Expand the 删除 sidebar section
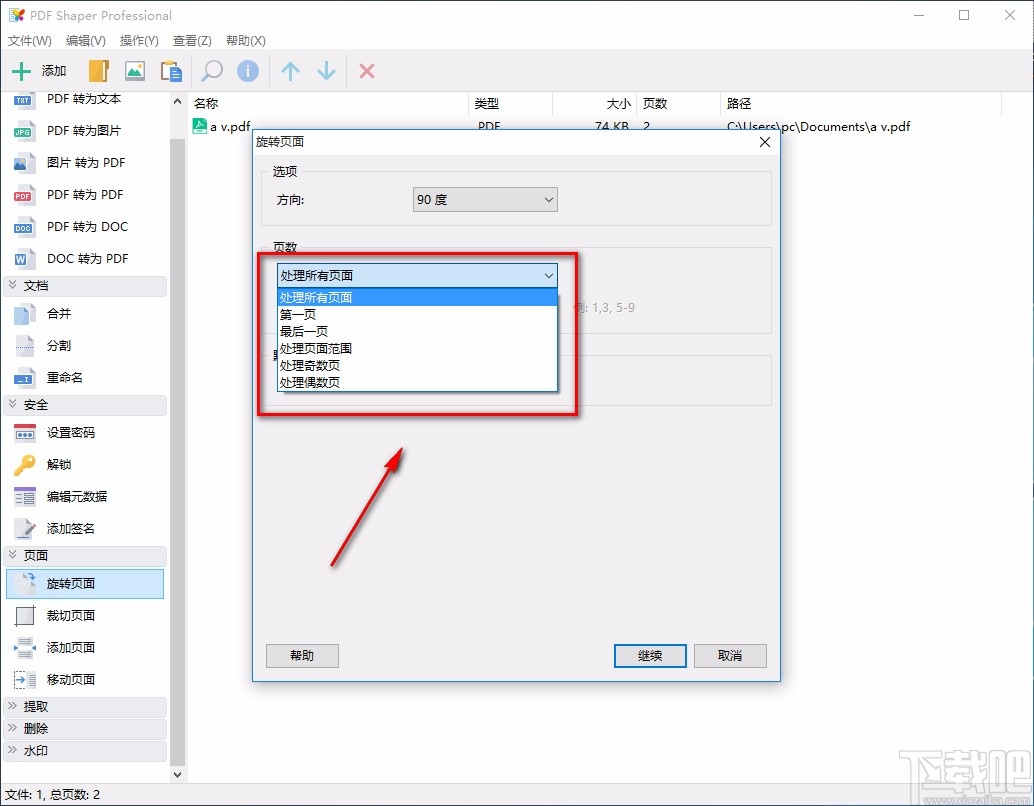Image resolution: width=1034 pixels, height=806 pixels. 85,728
